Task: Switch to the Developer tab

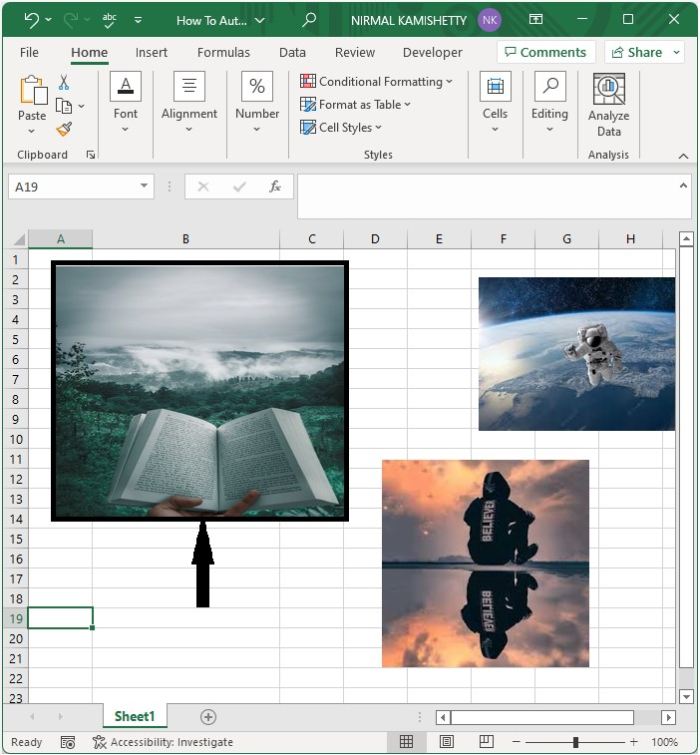Action: tap(432, 52)
